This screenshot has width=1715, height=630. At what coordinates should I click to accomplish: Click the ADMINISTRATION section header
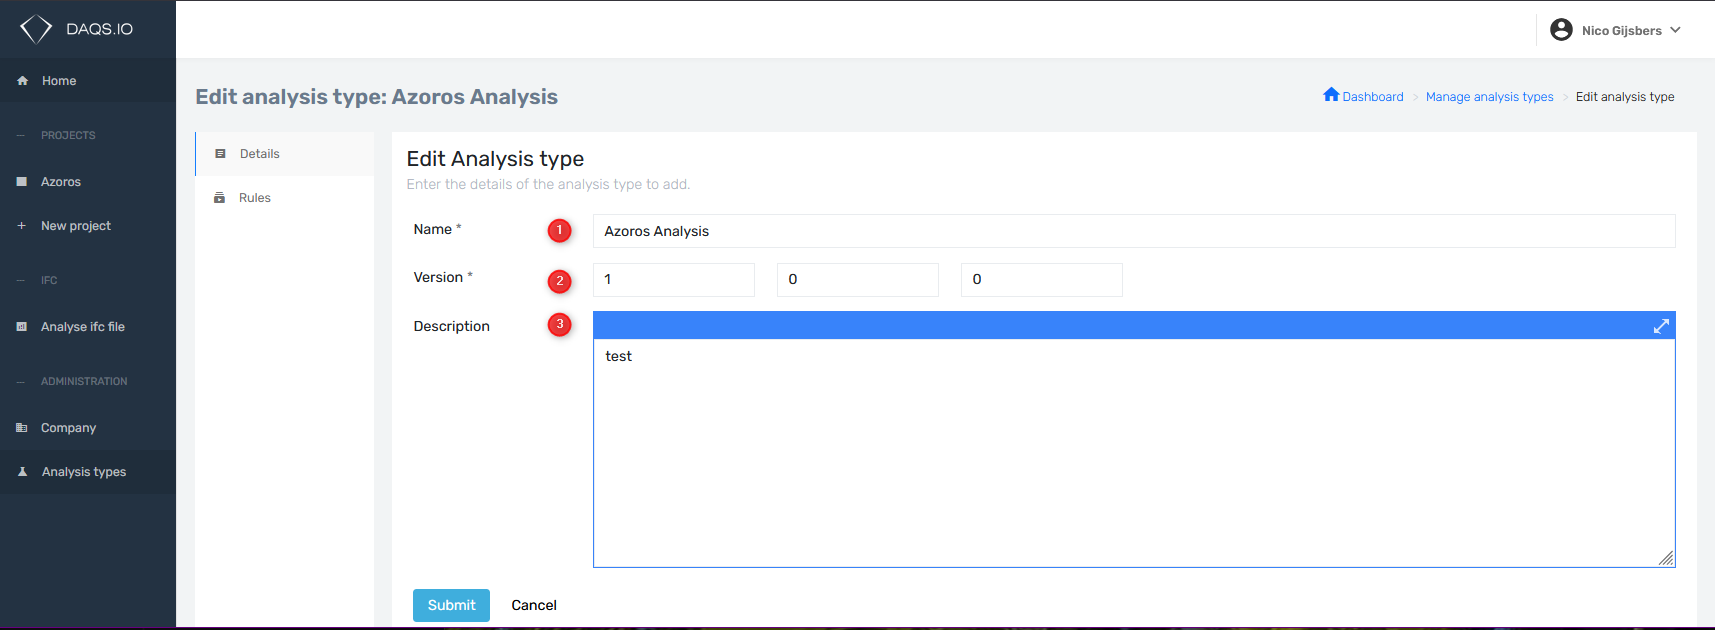[x=84, y=381]
